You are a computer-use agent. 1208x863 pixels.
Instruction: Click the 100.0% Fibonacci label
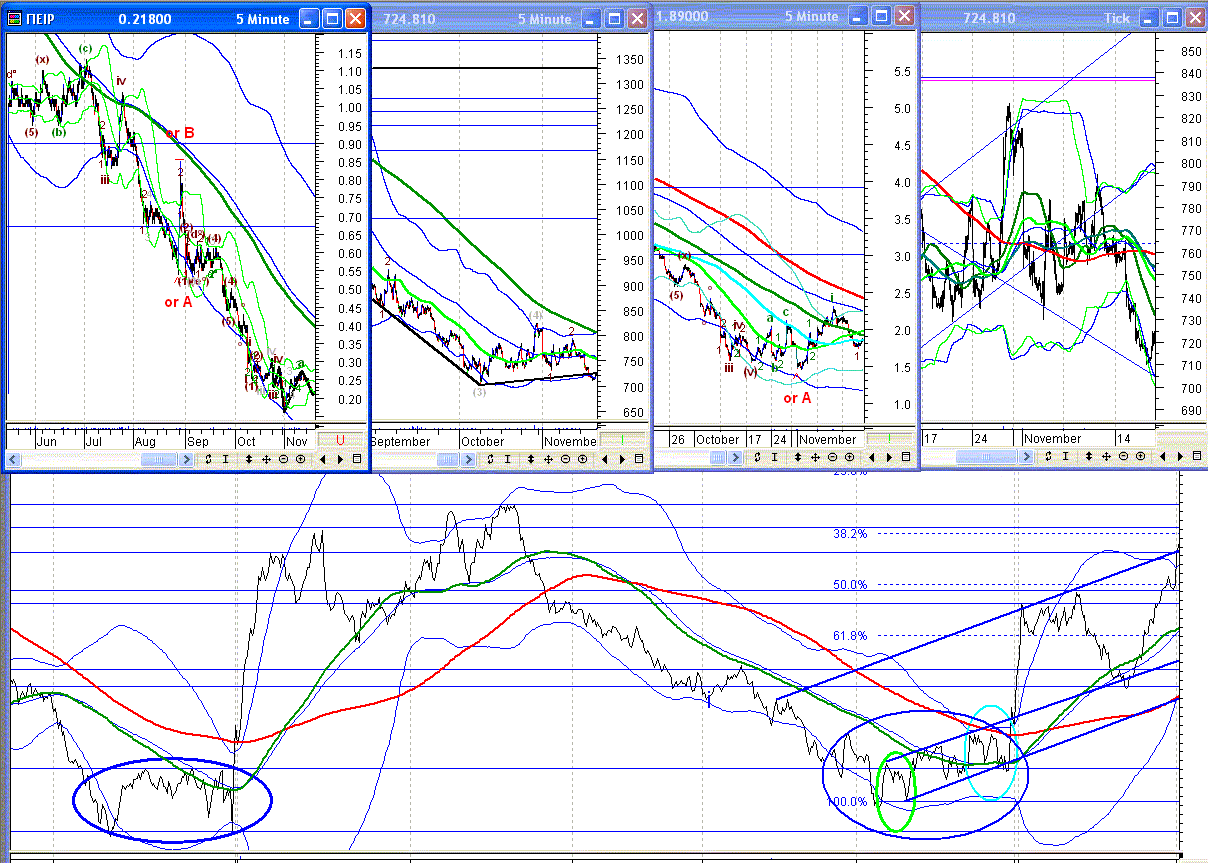point(847,802)
